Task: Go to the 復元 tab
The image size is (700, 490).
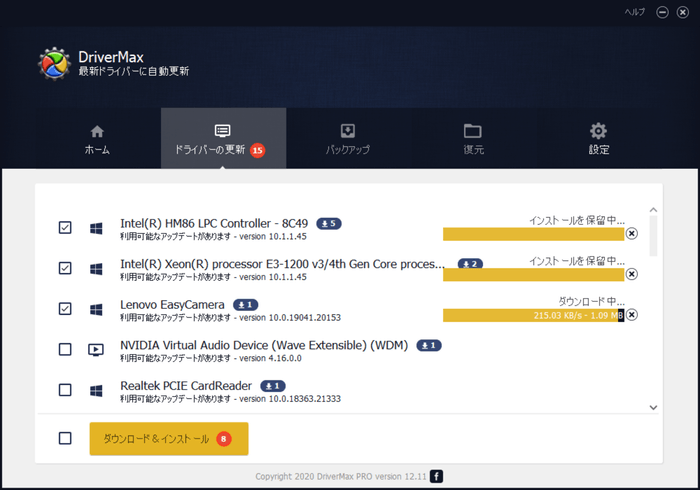Action: pos(473,140)
